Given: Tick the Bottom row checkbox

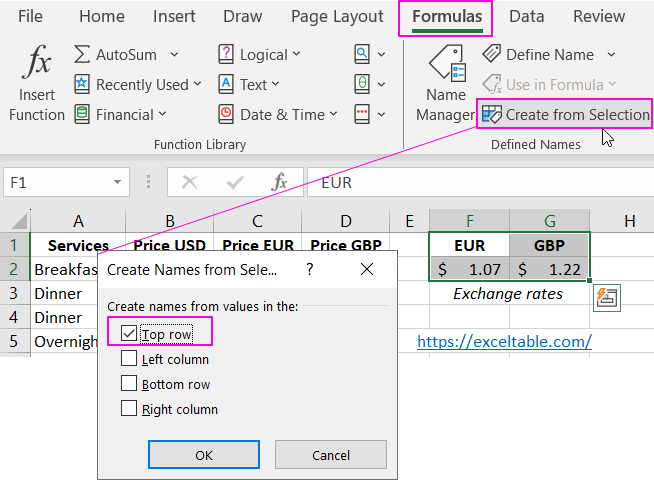Looking at the screenshot, I should coord(129,384).
